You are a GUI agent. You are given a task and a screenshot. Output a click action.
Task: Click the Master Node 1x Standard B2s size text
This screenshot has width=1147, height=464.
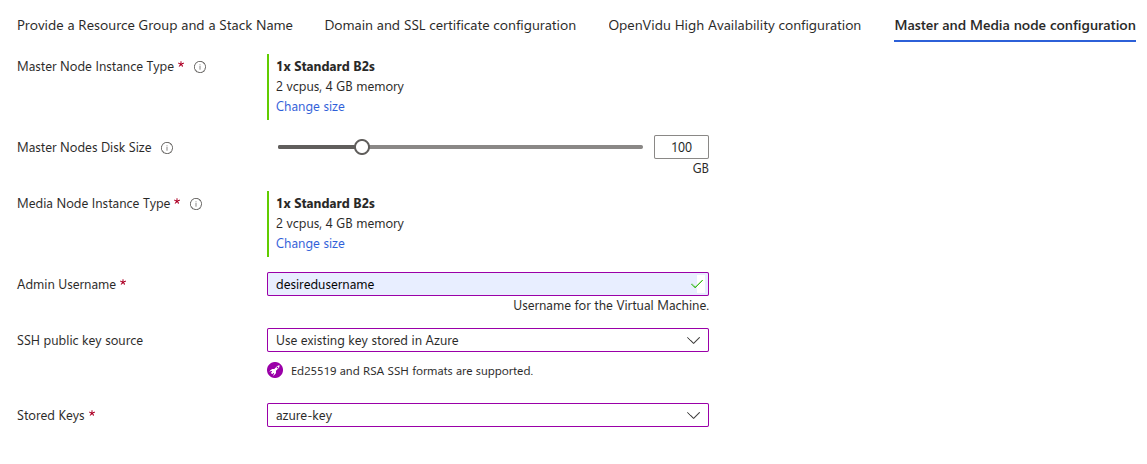click(x=326, y=67)
